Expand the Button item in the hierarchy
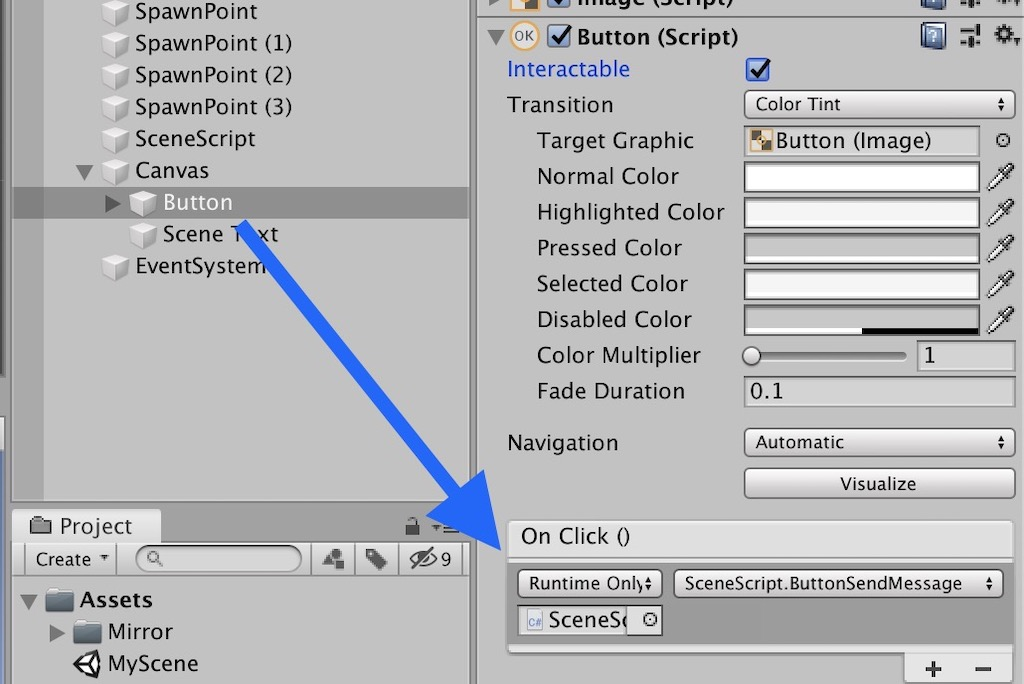The width and height of the screenshot is (1024, 684). click(113, 203)
